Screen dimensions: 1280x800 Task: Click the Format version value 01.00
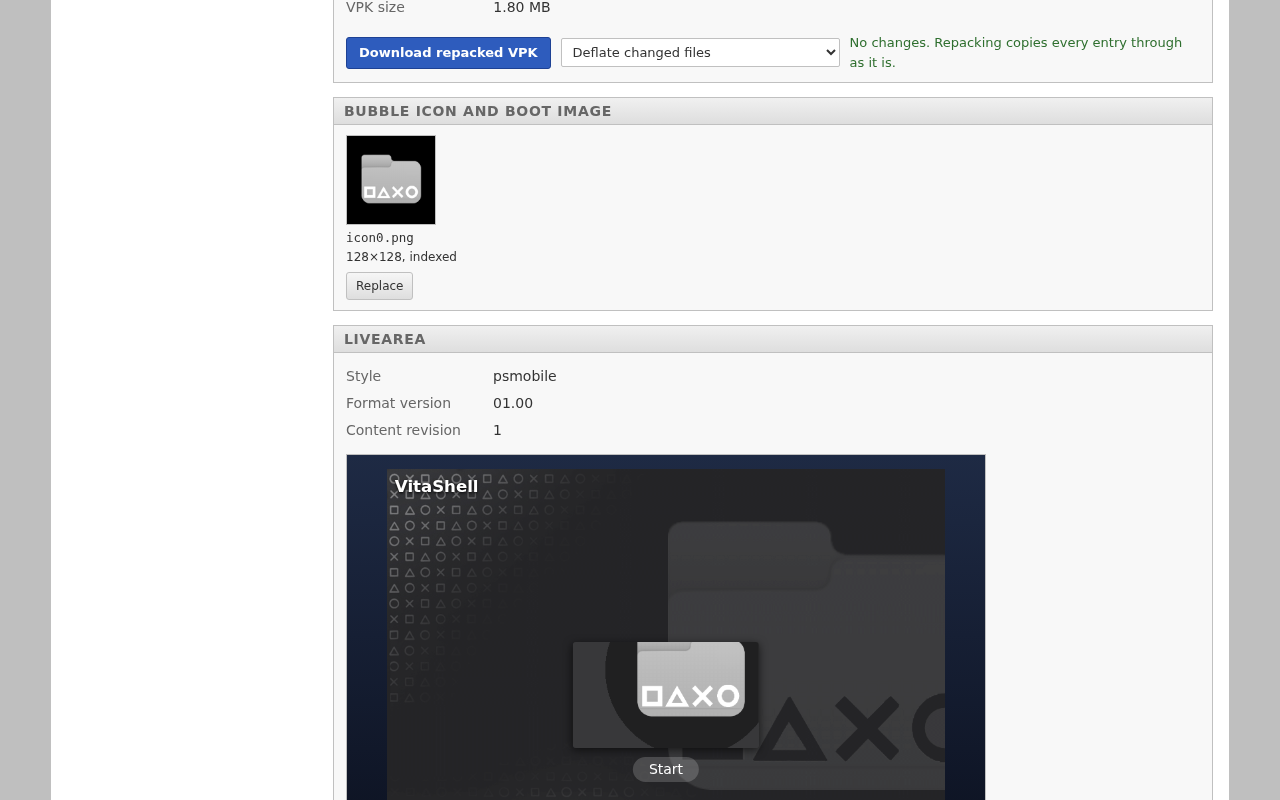tap(513, 403)
